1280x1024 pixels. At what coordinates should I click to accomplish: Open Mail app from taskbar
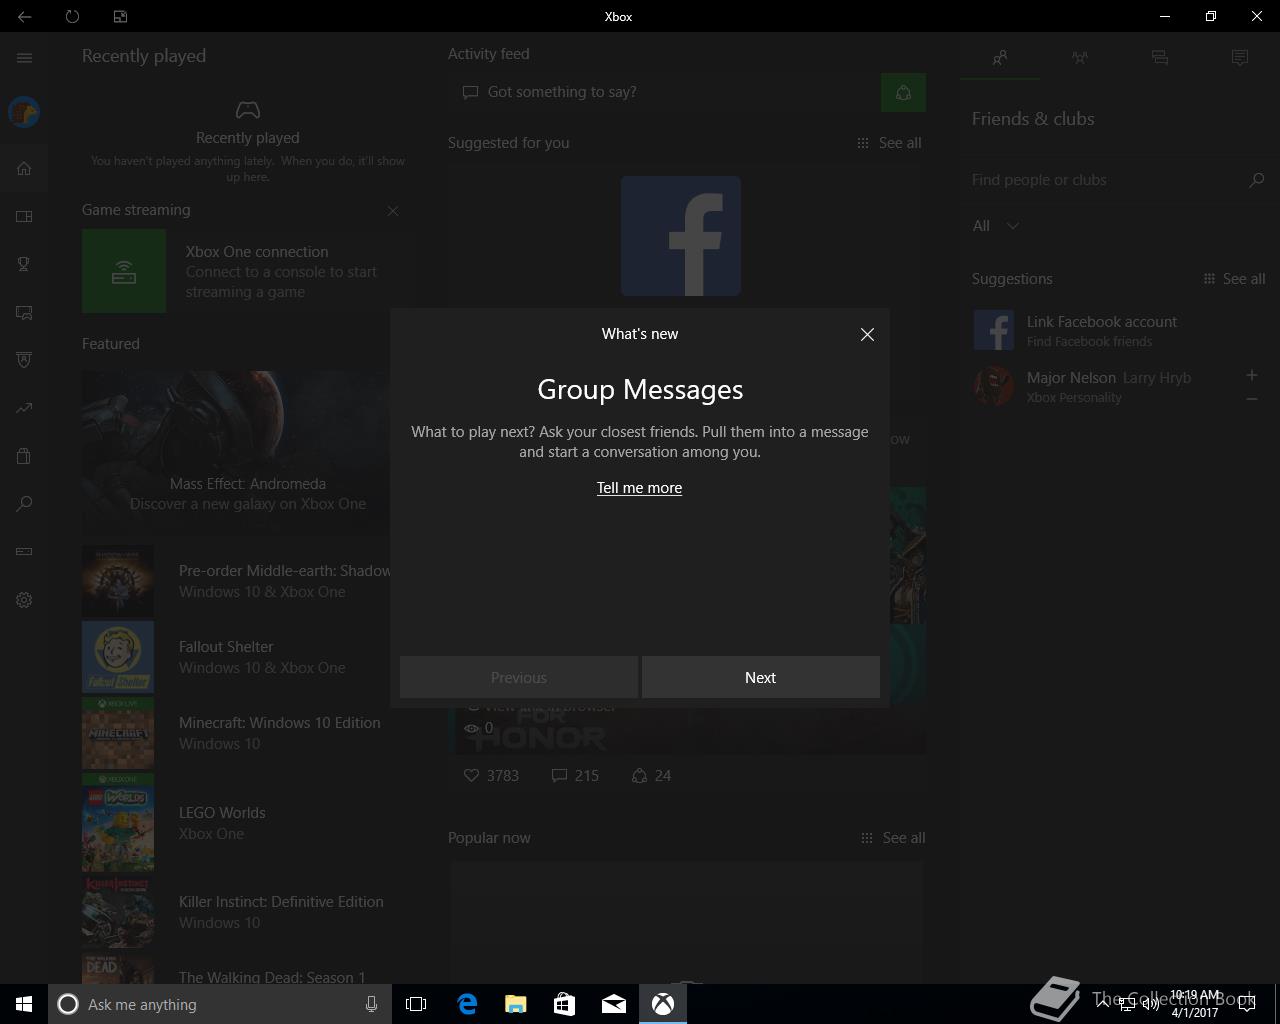614,1004
